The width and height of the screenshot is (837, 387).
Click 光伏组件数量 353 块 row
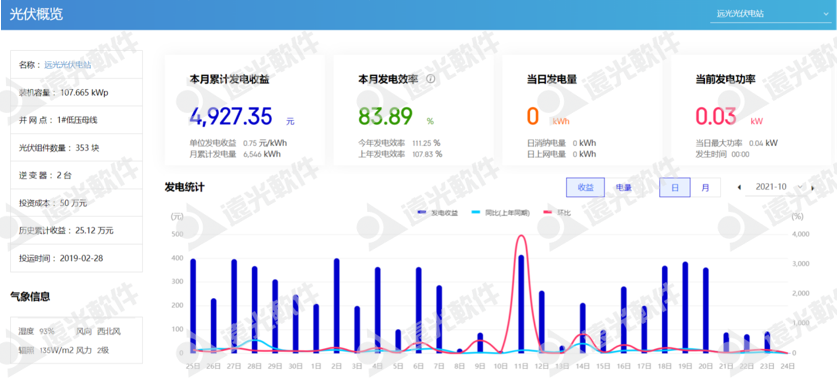[76, 148]
